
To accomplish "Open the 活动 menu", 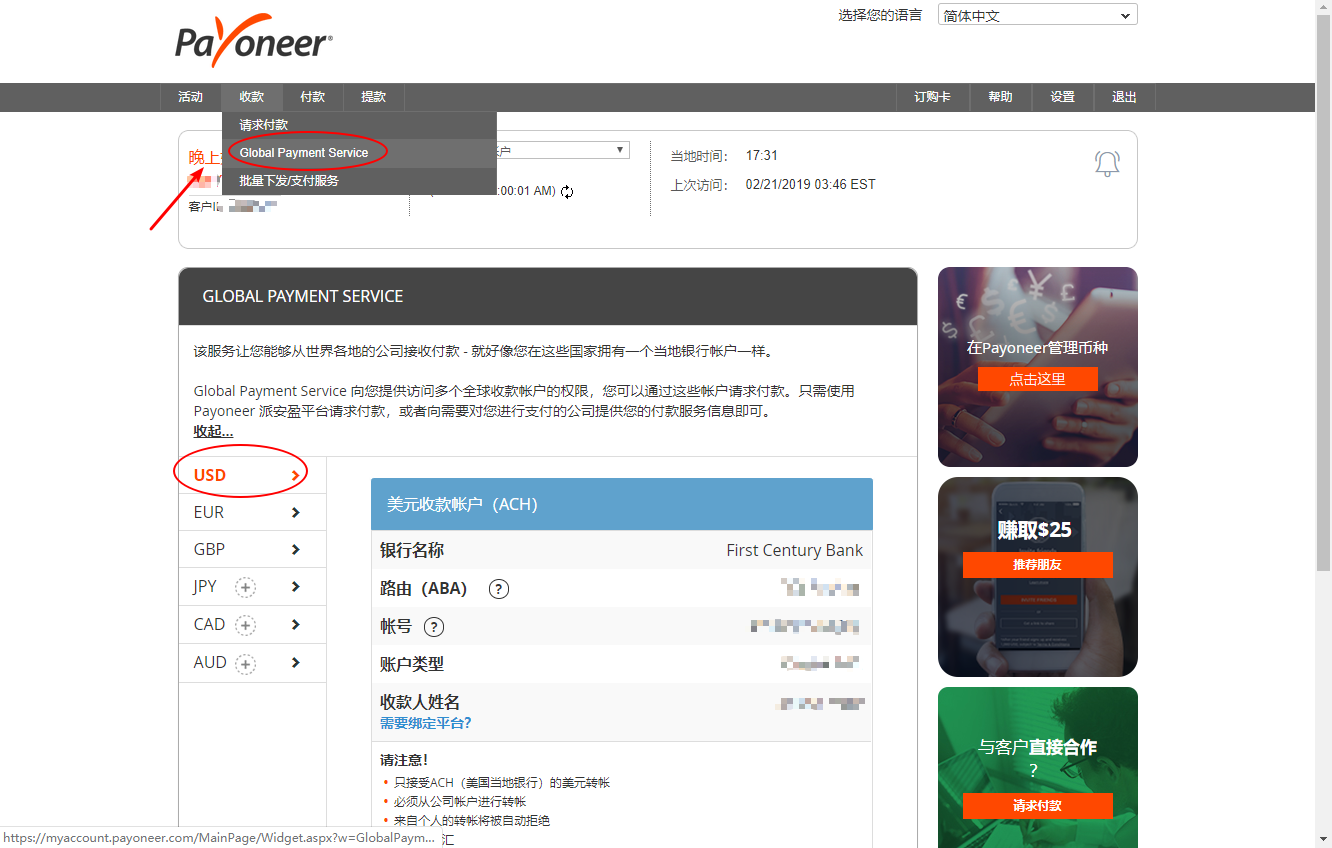I will 191,97.
